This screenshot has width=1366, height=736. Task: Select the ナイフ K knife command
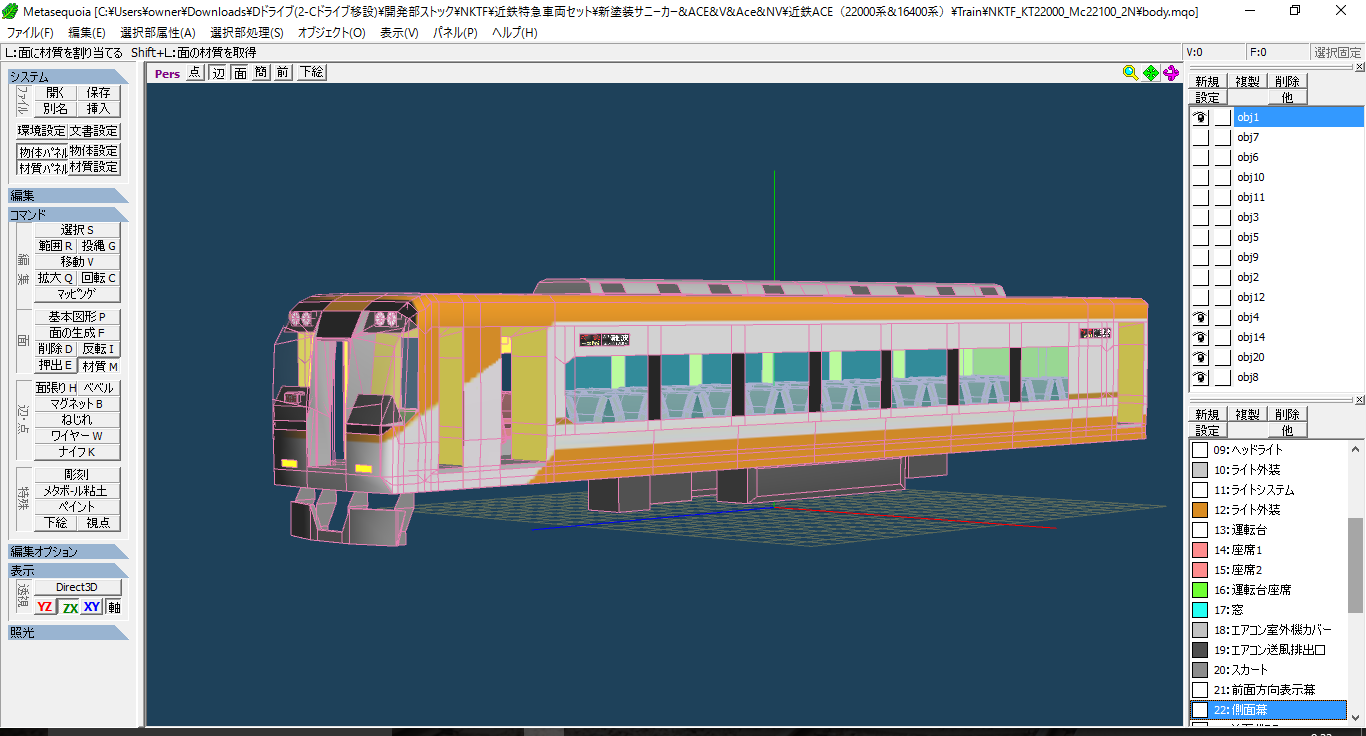77,452
